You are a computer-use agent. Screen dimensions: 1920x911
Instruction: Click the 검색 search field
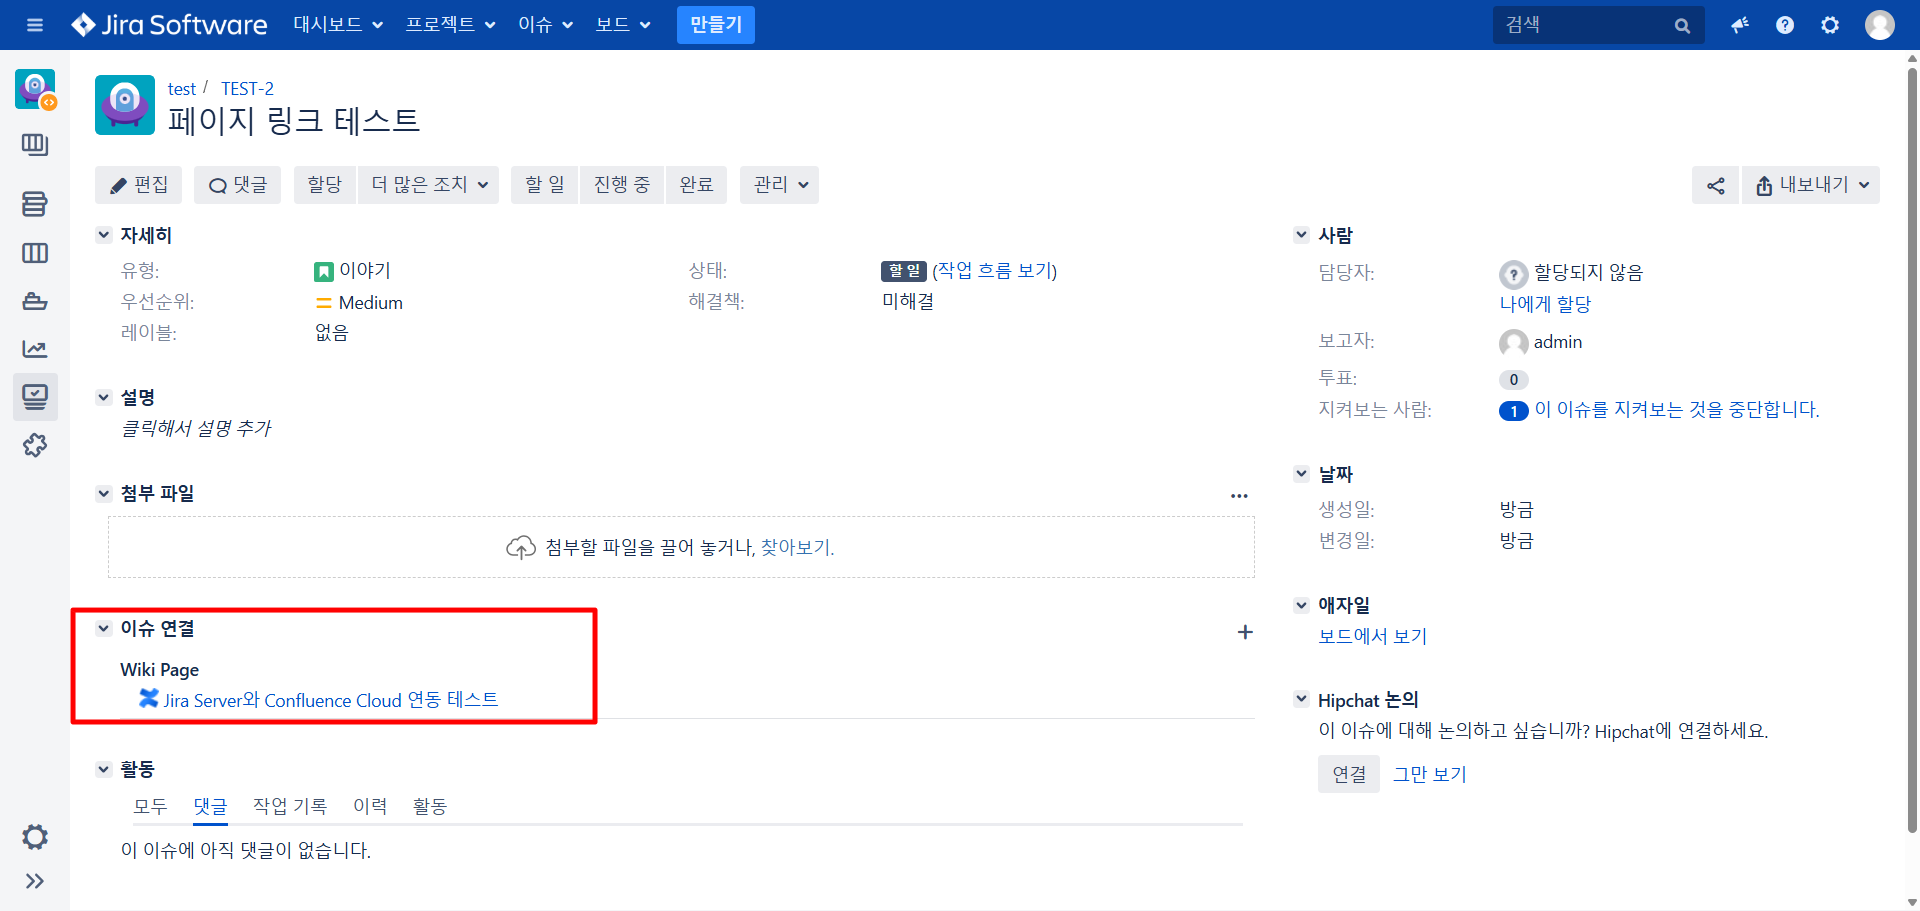point(1585,25)
